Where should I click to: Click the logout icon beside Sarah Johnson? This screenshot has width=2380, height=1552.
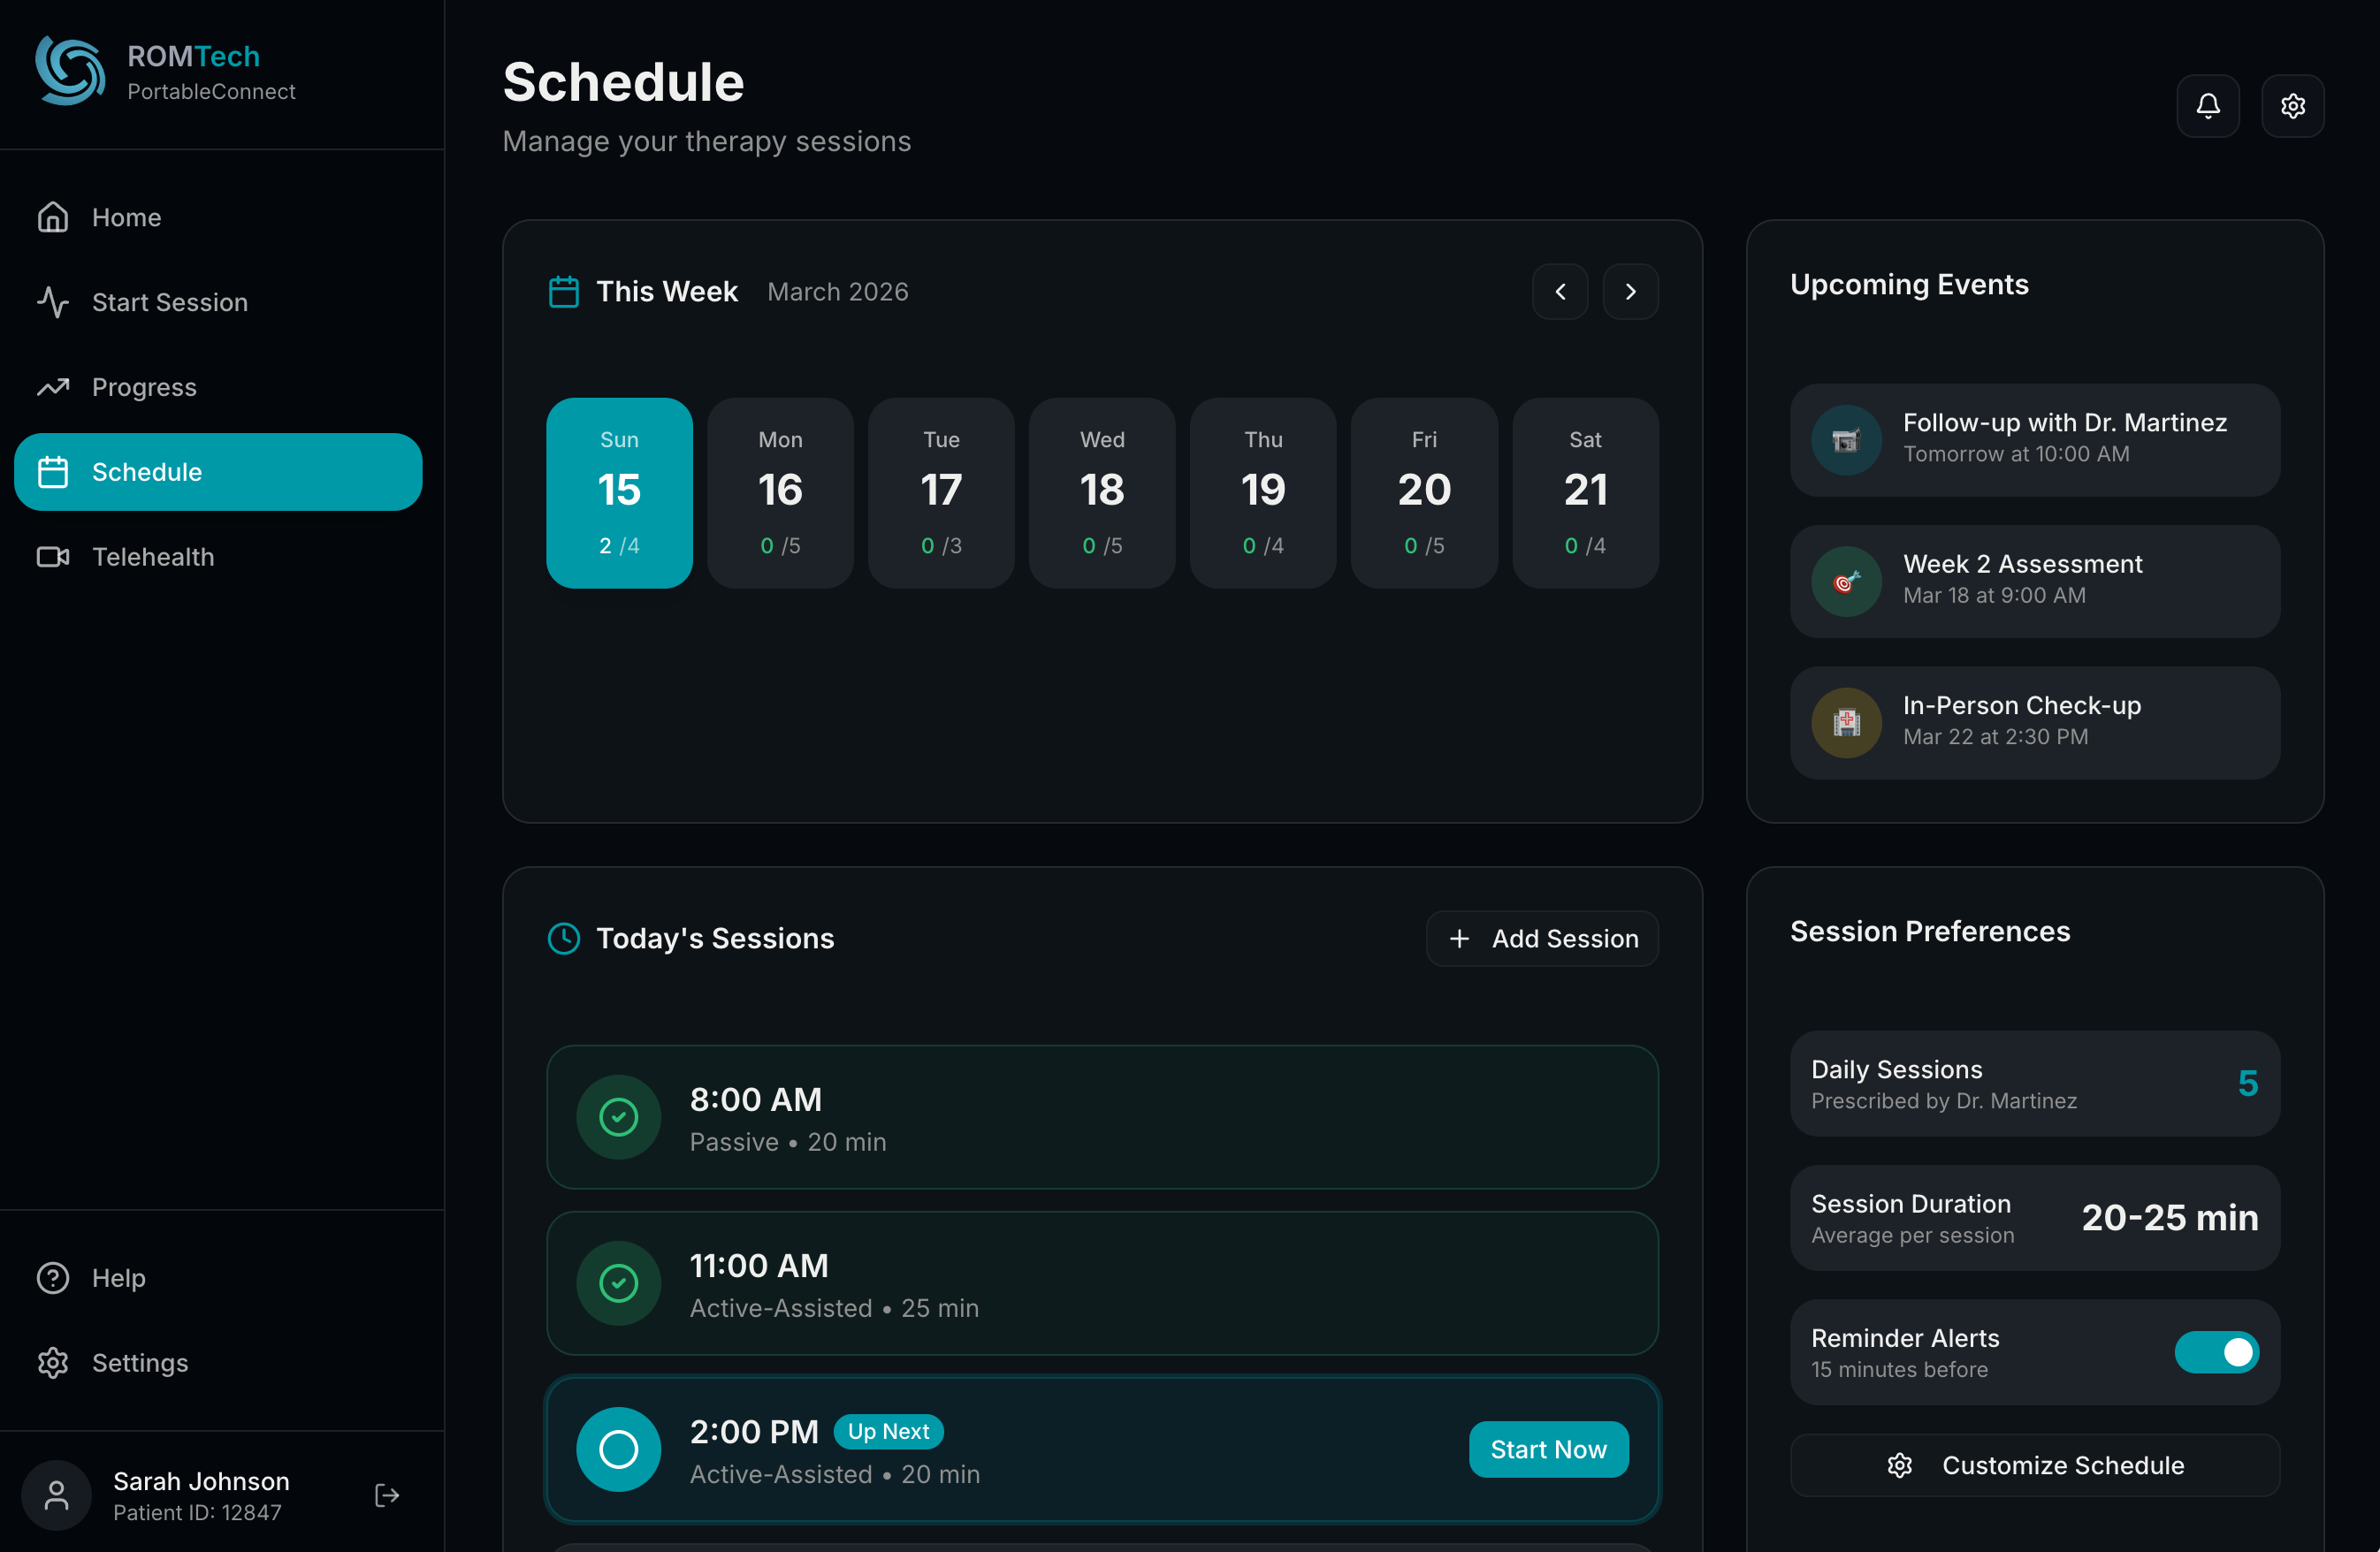[x=387, y=1495]
